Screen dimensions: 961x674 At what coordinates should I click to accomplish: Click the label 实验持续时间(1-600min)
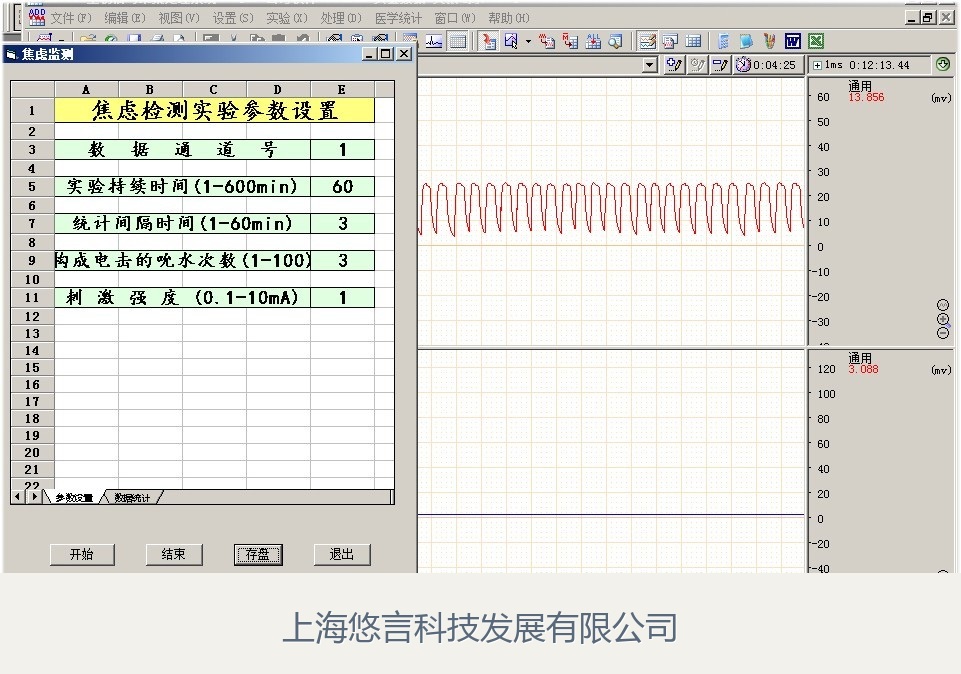click(x=182, y=186)
